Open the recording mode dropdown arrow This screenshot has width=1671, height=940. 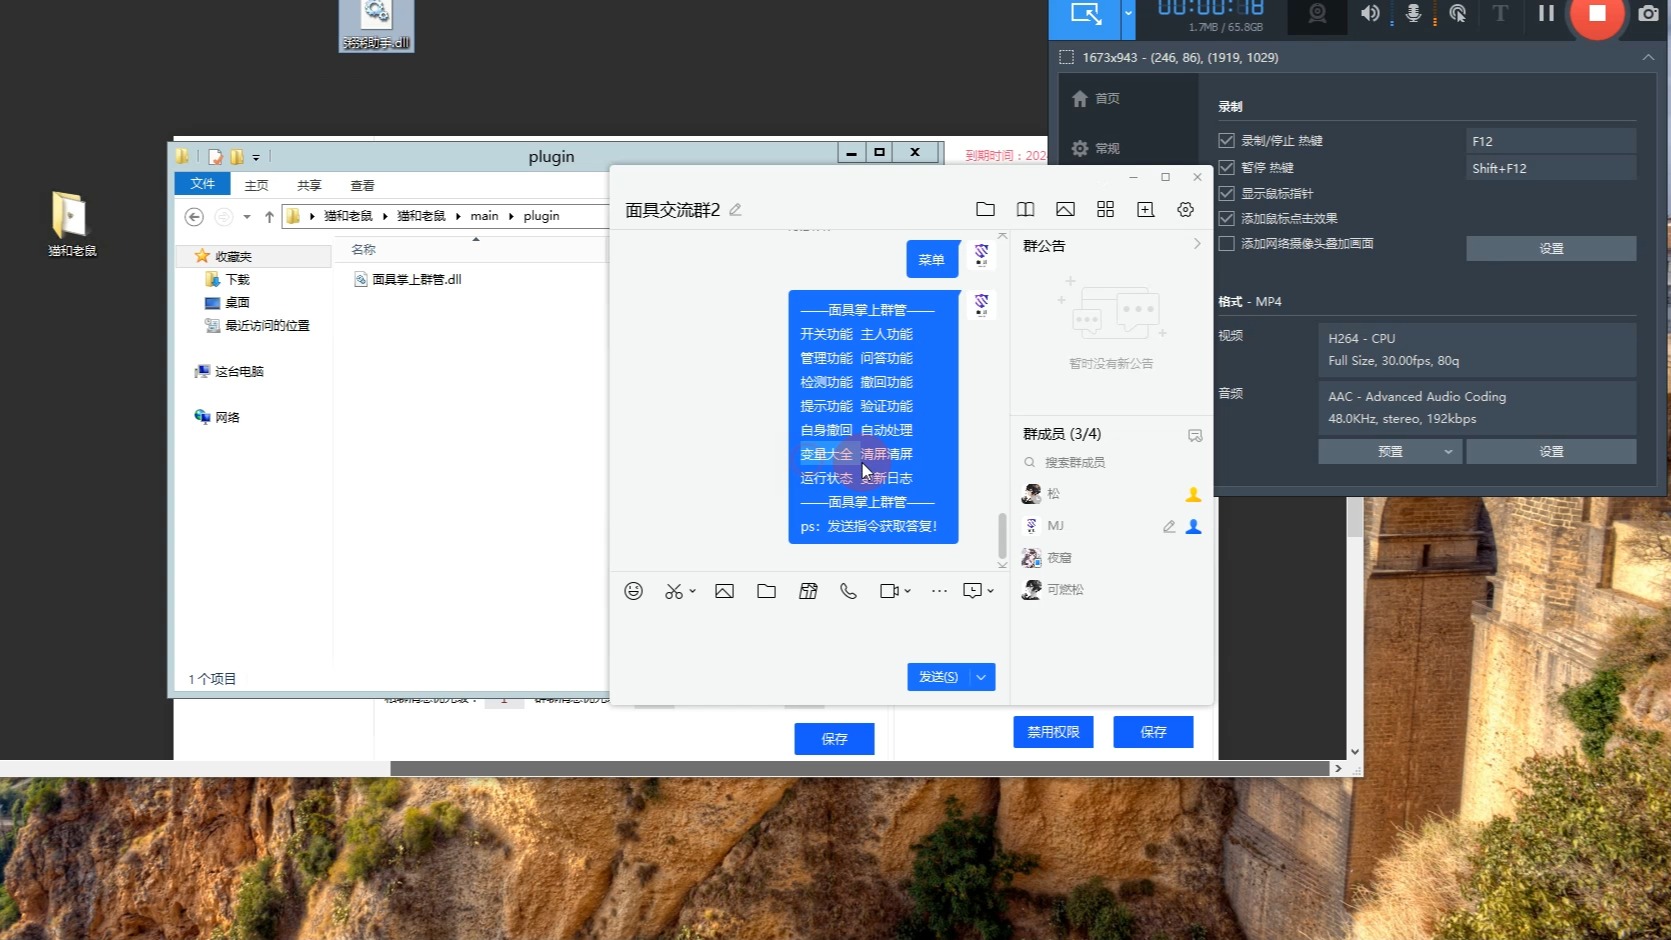(x=1128, y=14)
